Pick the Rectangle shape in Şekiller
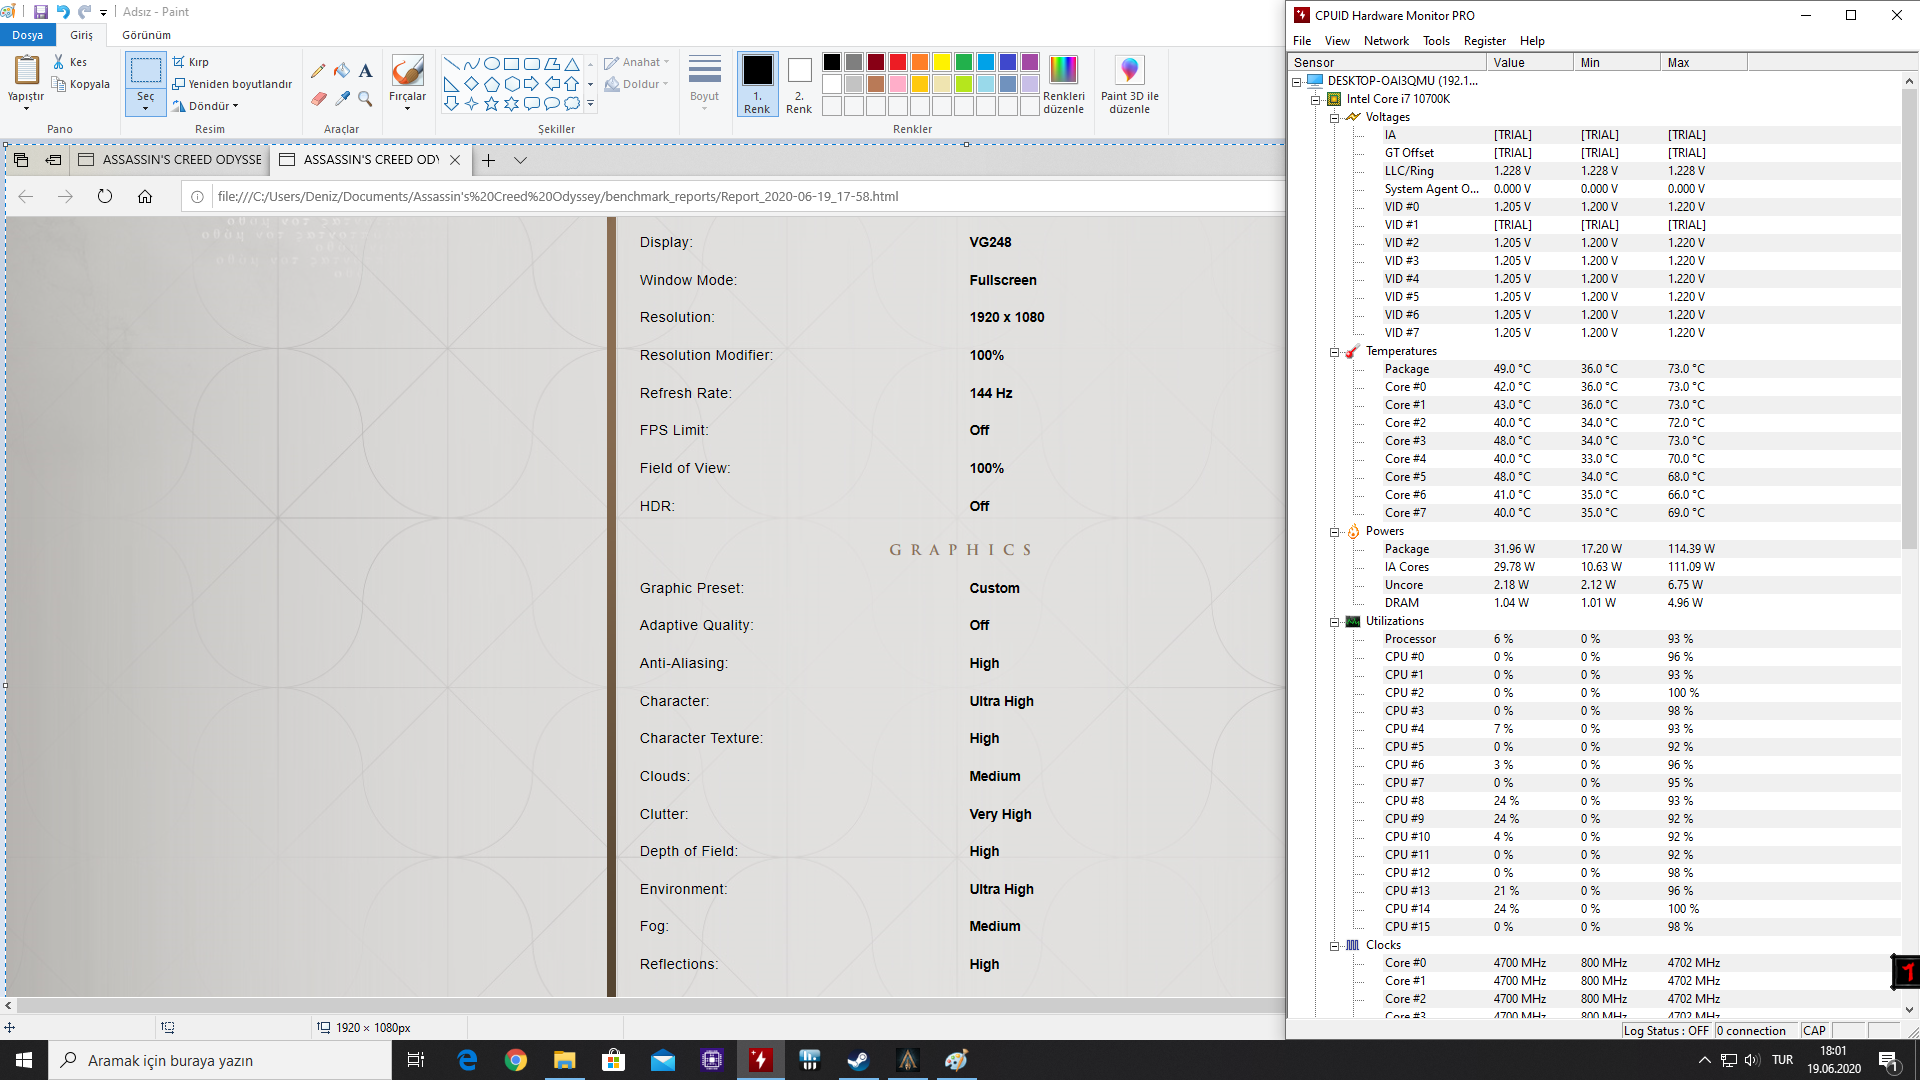Screen dimensions: 1920x1080 pos(511,63)
